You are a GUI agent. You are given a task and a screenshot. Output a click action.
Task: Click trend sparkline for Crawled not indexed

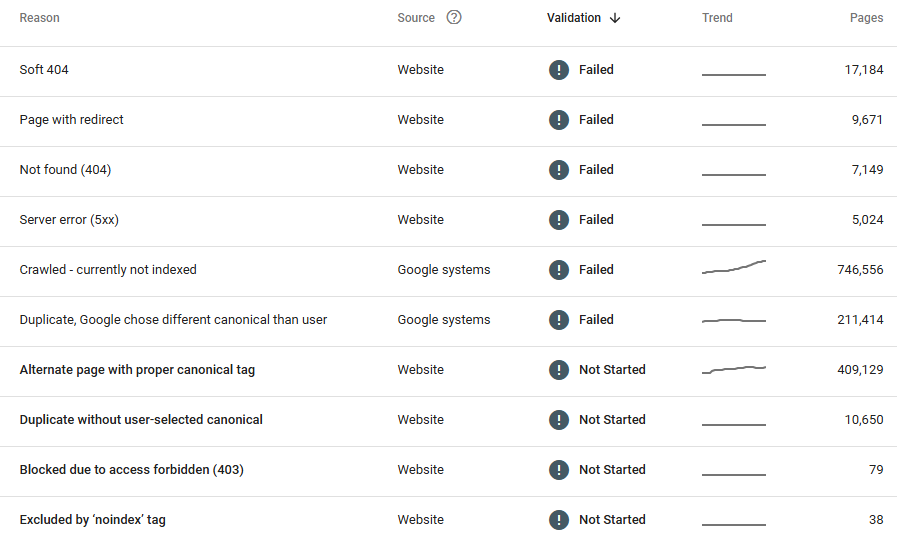[x=734, y=268]
